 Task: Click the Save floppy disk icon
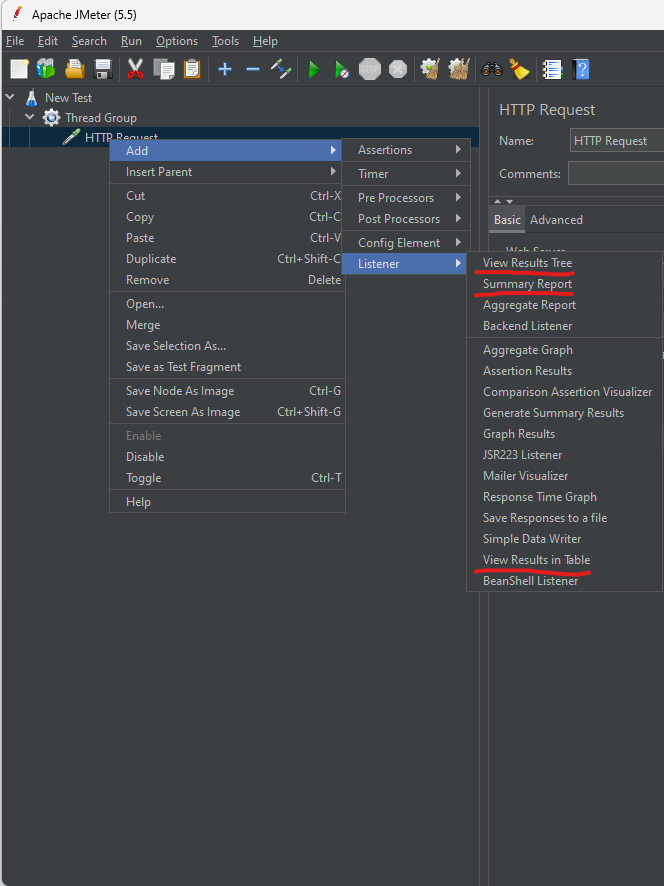[x=103, y=70]
